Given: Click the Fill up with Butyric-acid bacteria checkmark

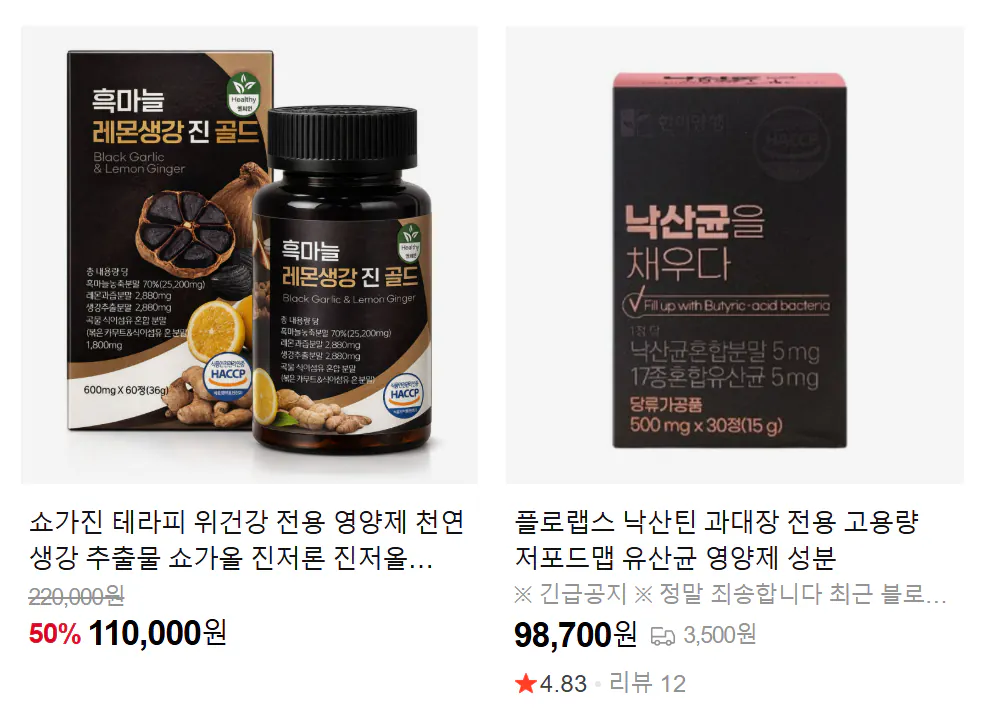Looking at the screenshot, I should point(634,302).
